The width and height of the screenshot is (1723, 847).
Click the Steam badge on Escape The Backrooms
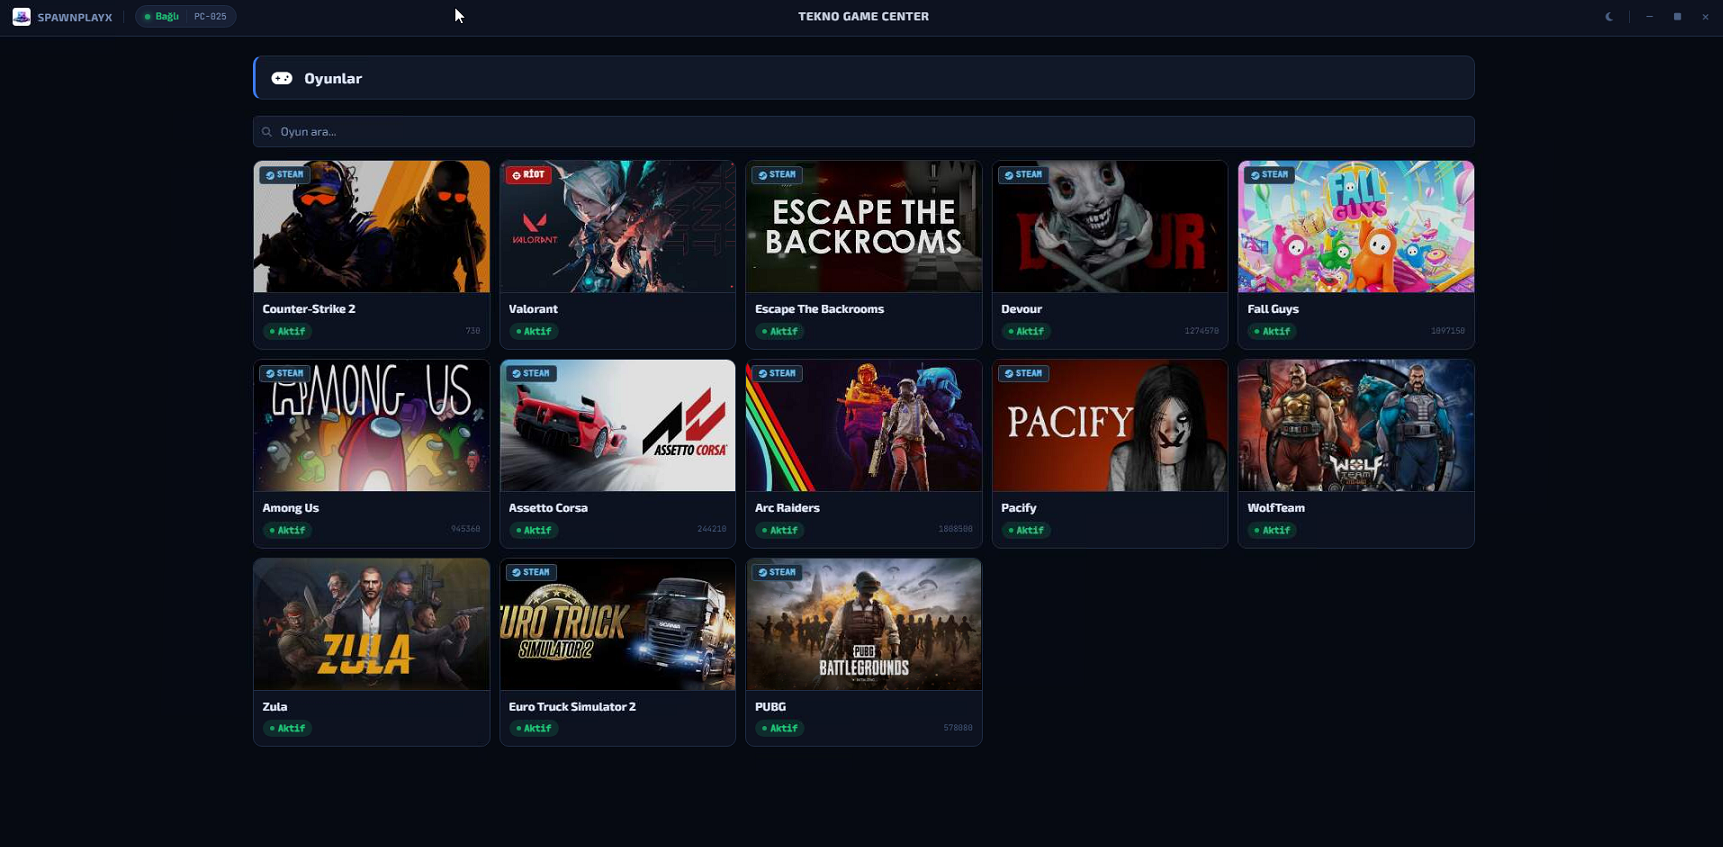tap(778, 175)
